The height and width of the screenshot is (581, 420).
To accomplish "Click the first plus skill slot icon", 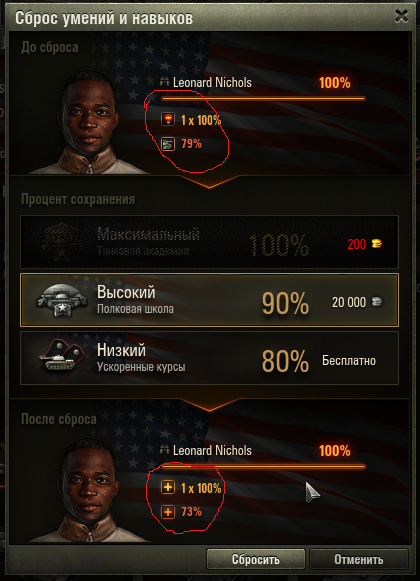I will tap(168, 488).
